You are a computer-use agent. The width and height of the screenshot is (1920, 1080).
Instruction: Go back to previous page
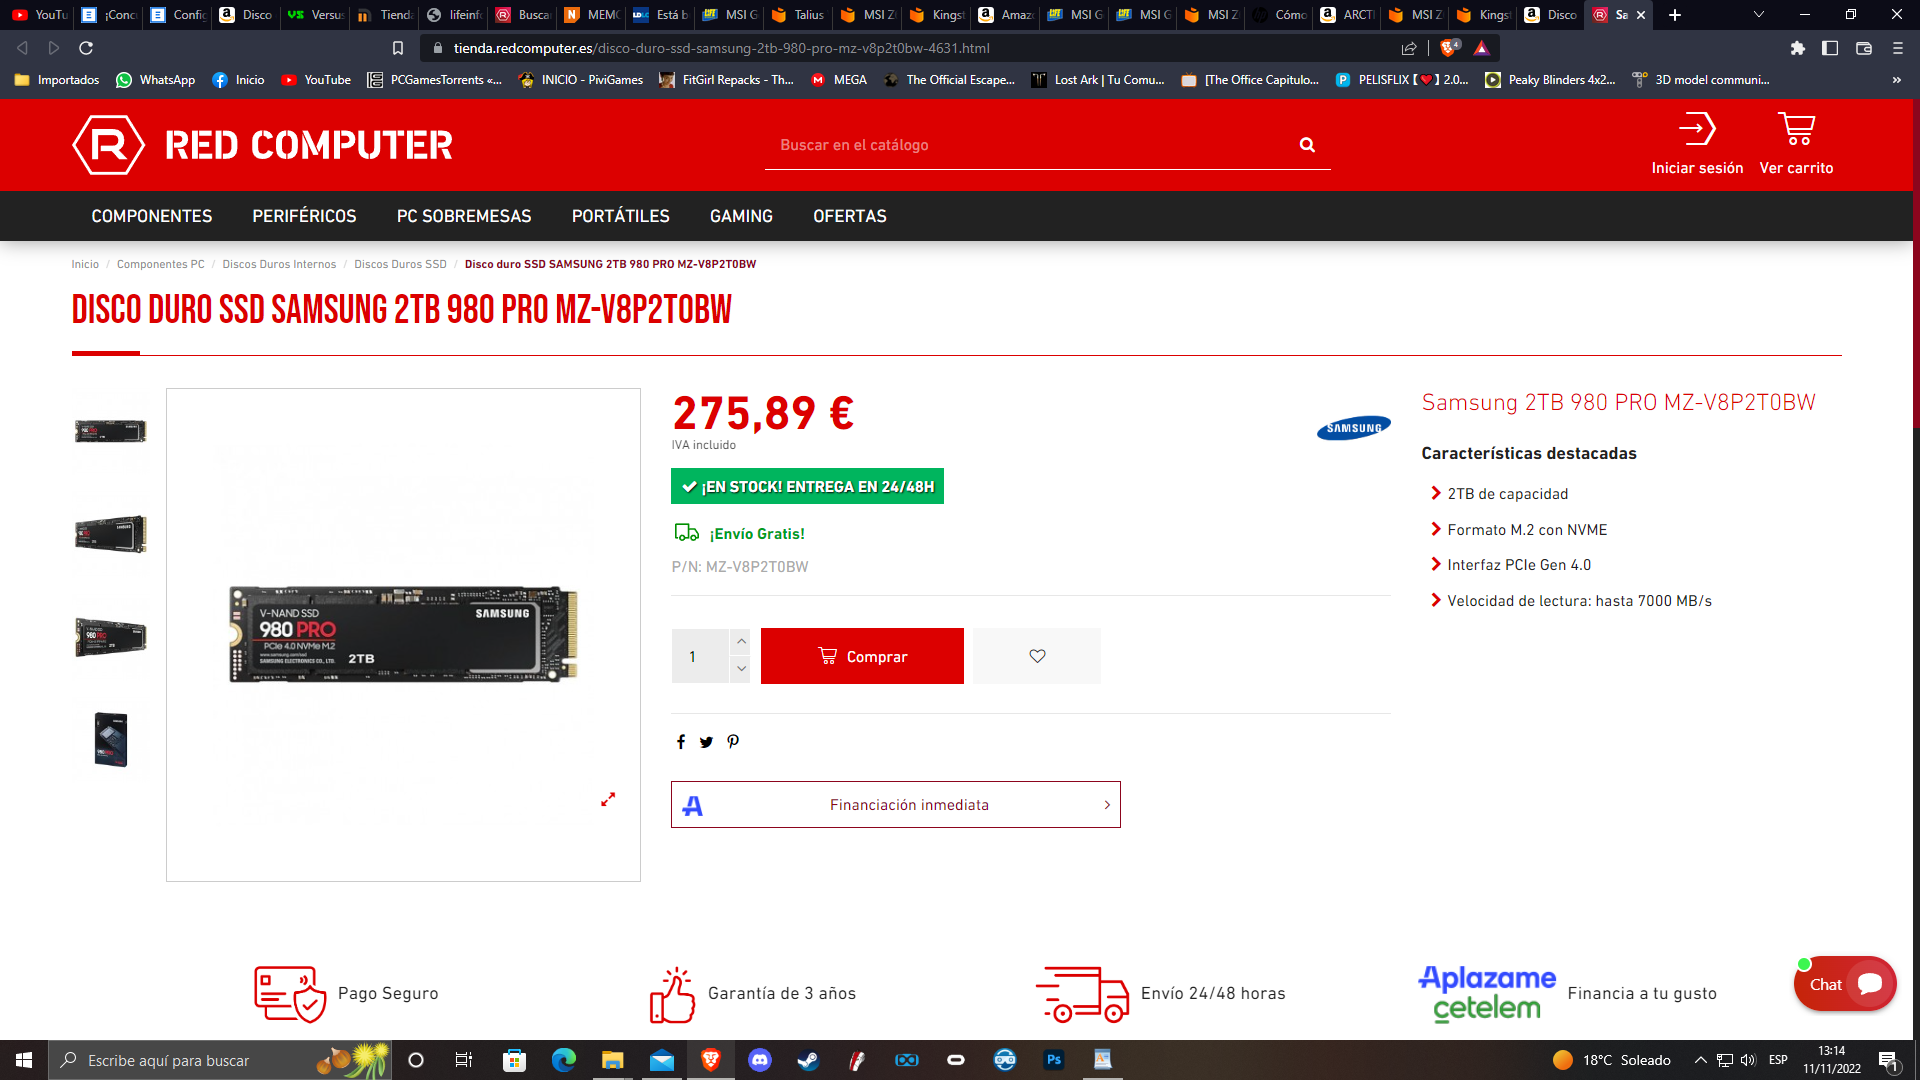click(22, 48)
